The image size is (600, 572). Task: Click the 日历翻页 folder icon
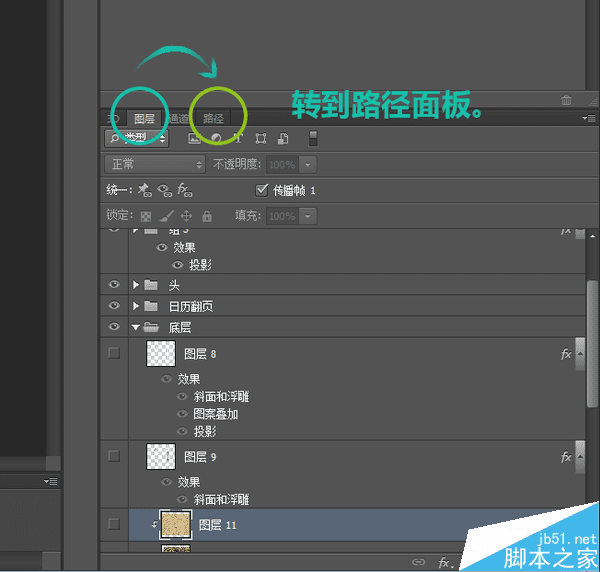tap(151, 306)
